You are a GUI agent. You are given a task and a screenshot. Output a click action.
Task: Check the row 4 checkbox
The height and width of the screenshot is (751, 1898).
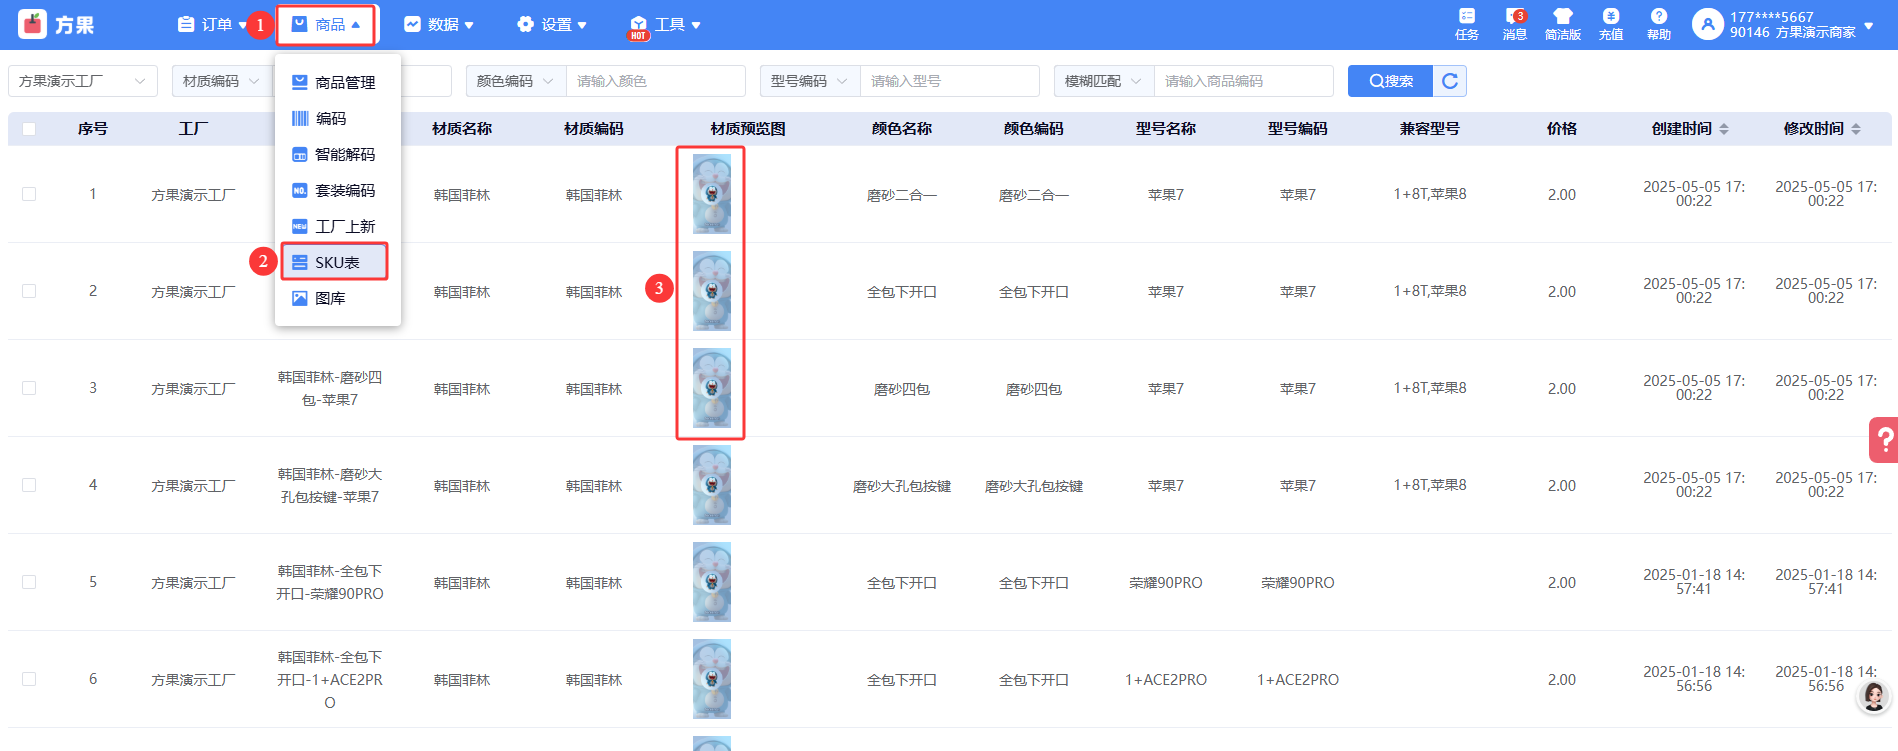(x=29, y=485)
